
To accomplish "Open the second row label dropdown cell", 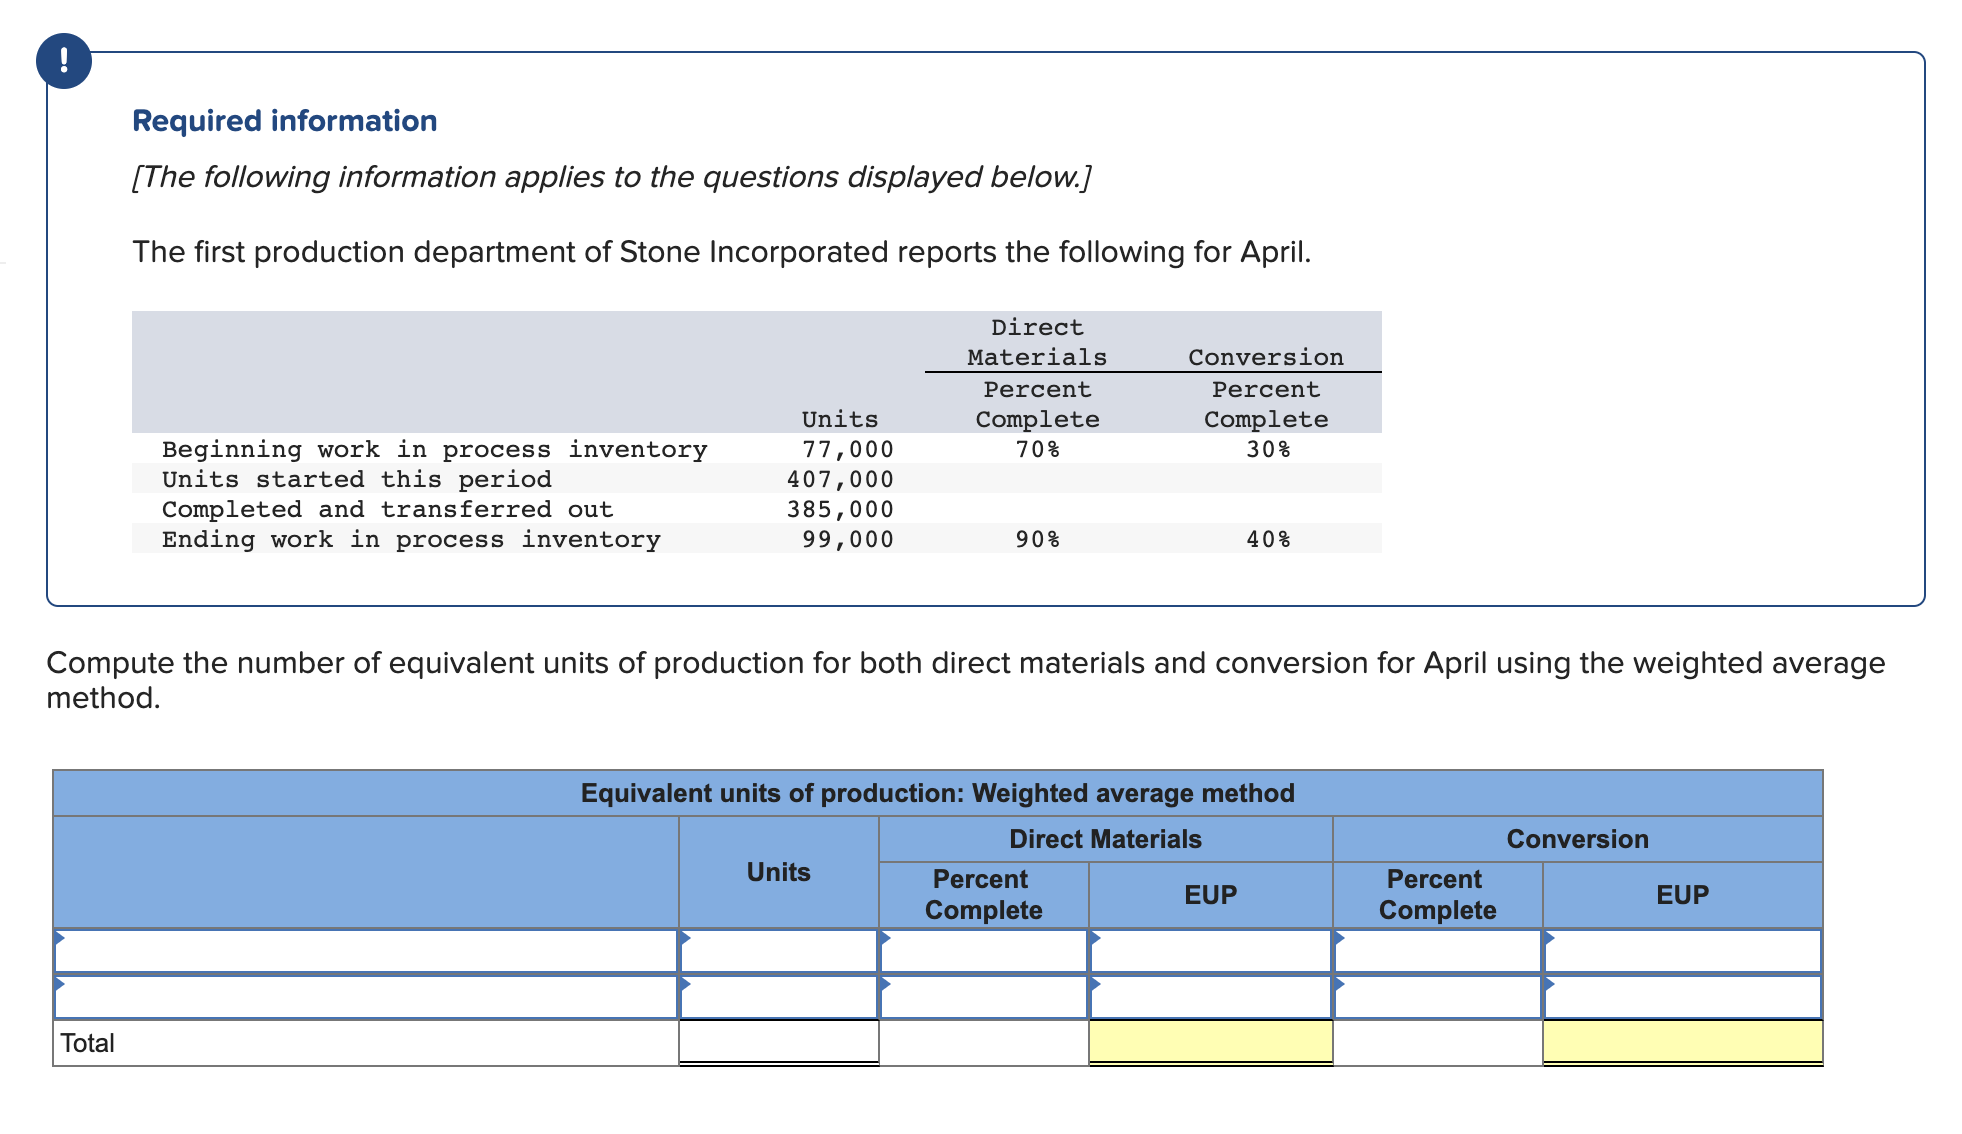I will [x=366, y=997].
